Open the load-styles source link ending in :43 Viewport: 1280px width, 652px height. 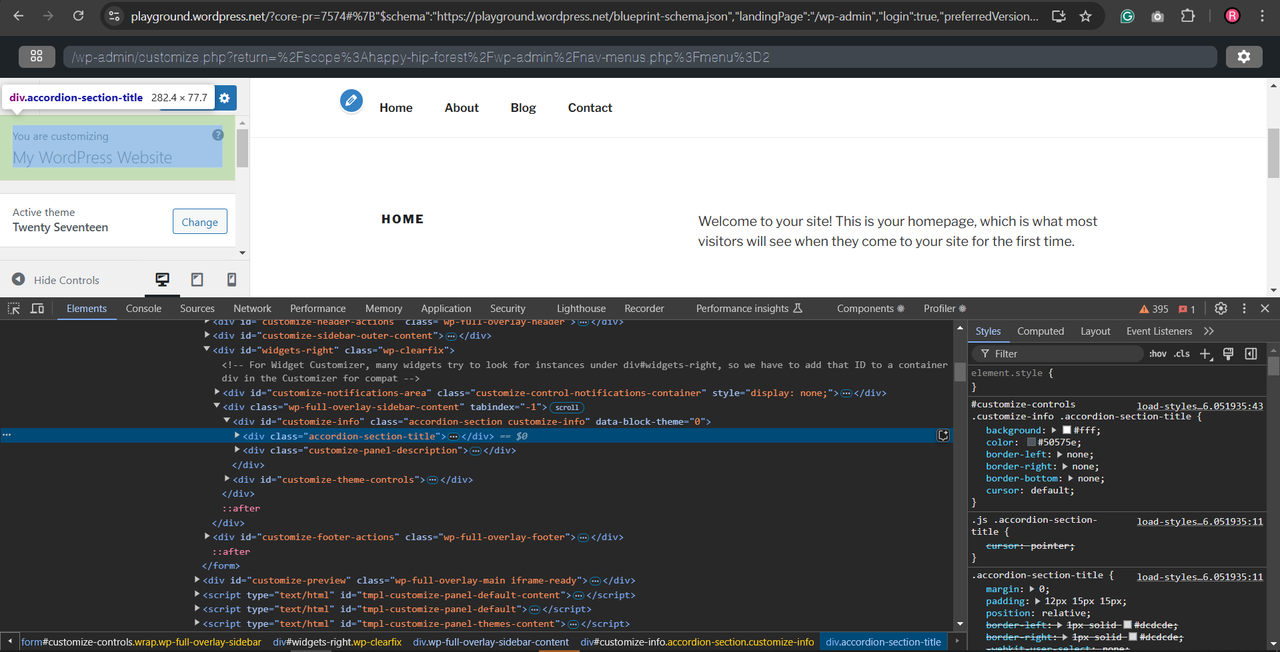click(1200, 406)
